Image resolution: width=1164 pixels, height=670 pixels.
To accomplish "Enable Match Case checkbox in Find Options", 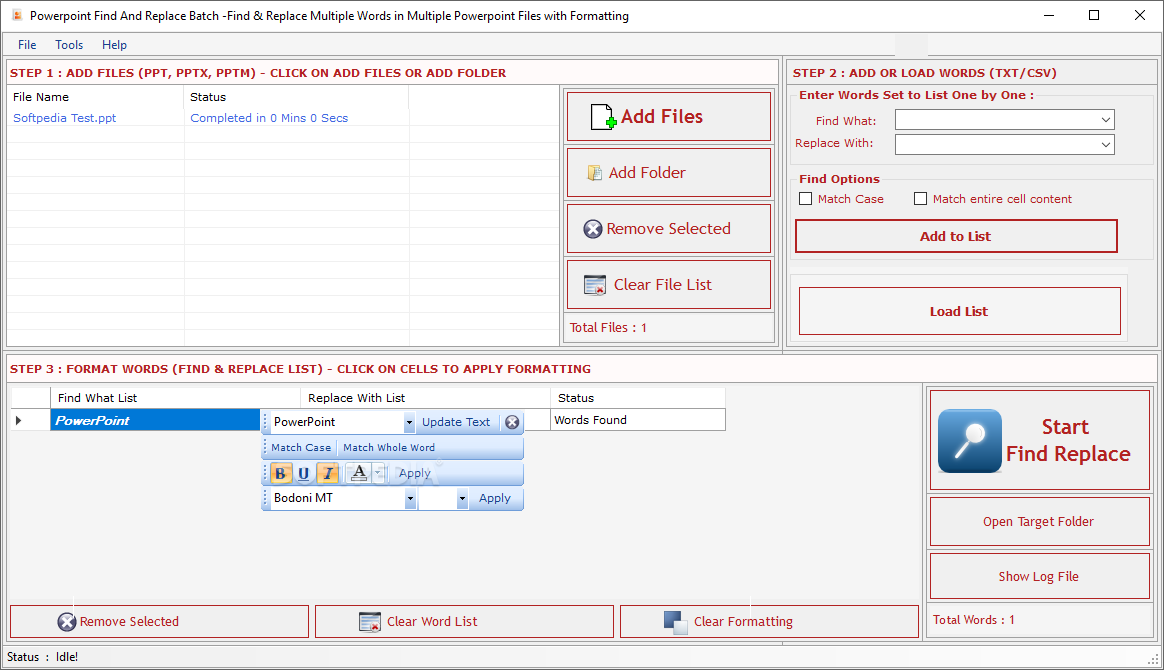I will pos(805,199).
